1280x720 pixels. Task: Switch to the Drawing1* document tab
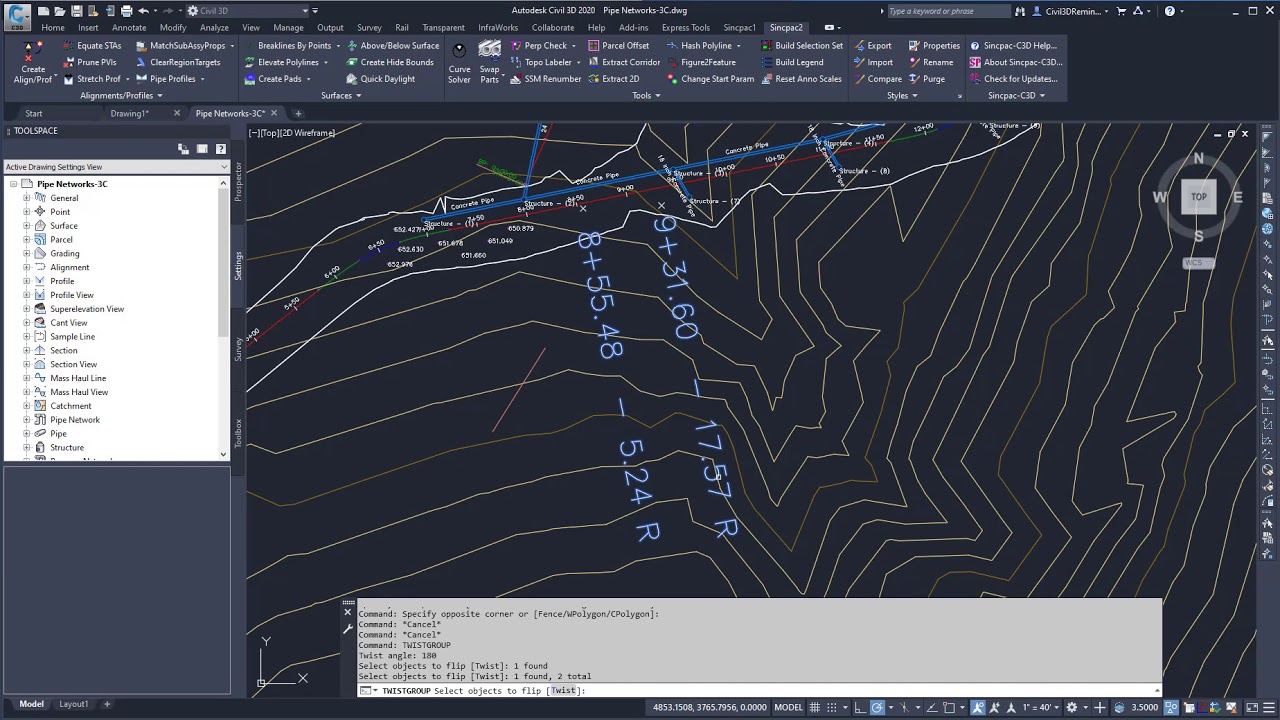(x=129, y=113)
